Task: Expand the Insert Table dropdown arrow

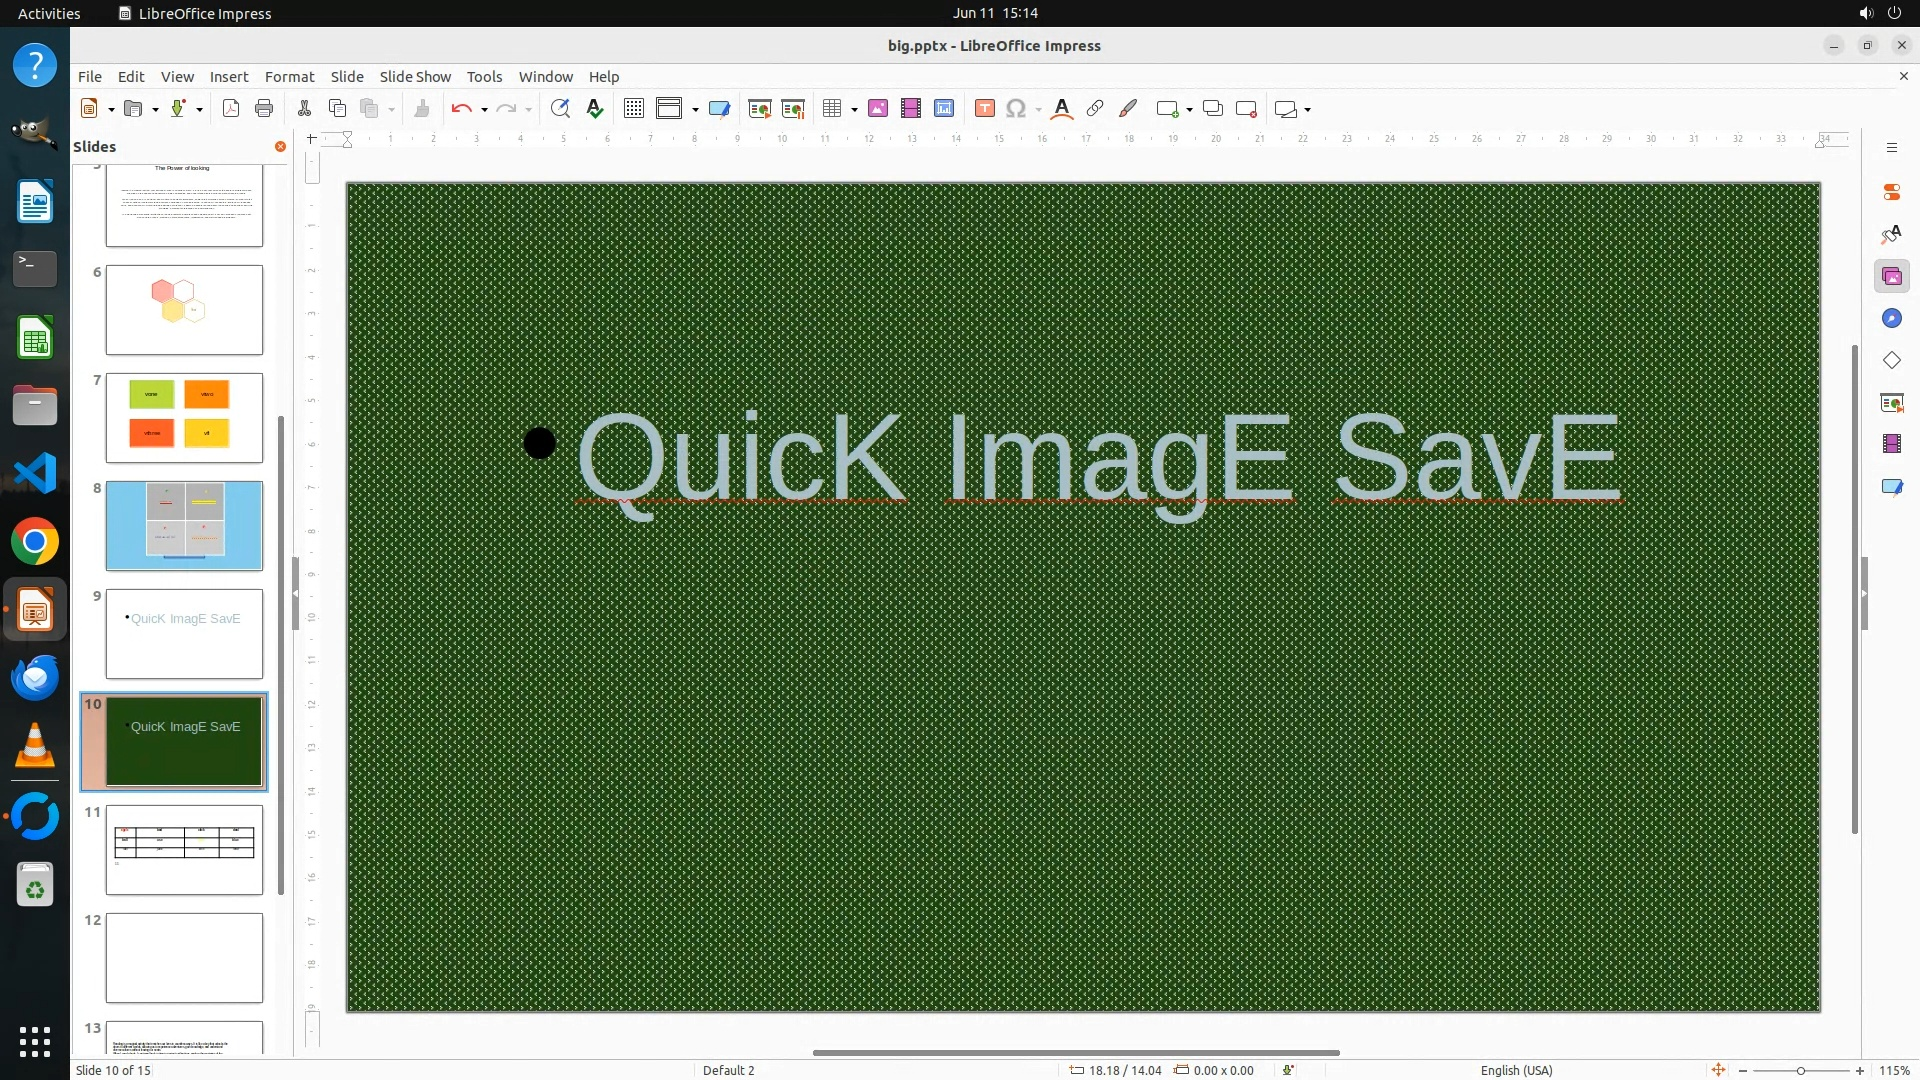Action: point(854,109)
